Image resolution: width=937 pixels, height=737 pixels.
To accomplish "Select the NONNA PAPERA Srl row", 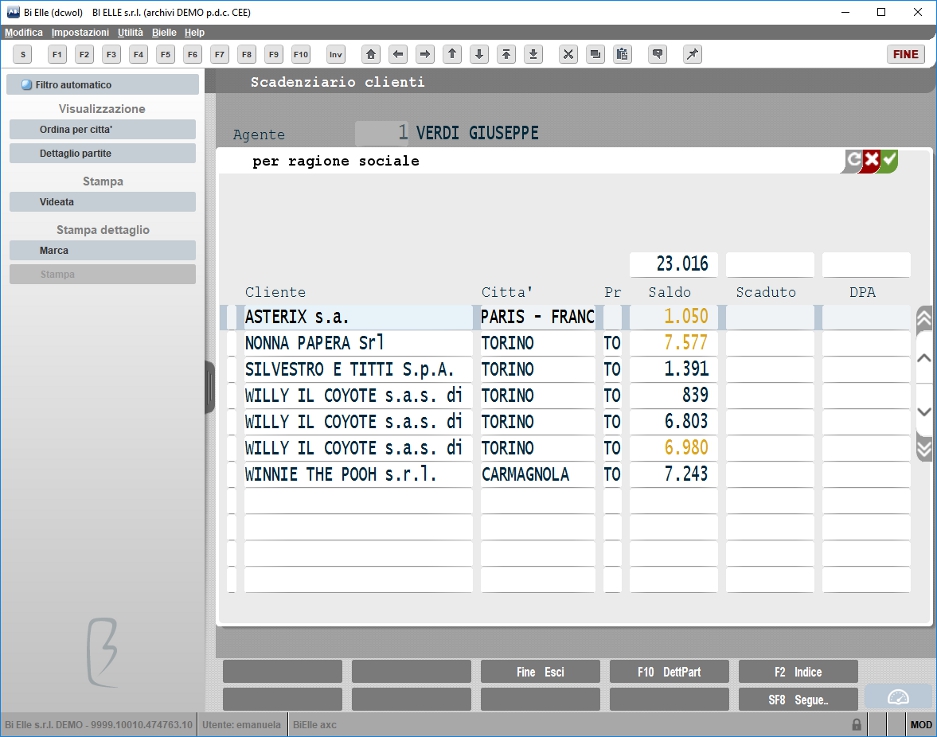I will (569, 343).
